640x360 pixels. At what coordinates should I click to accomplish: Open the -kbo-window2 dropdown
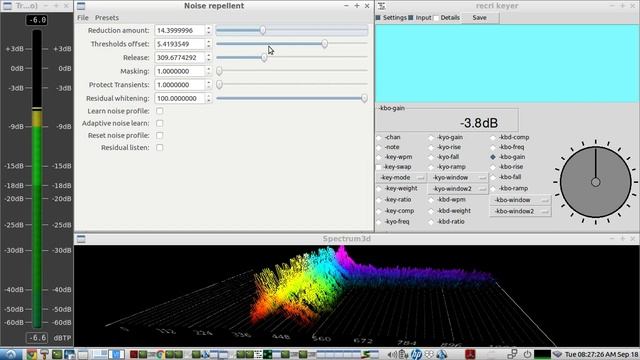[520, 211]
